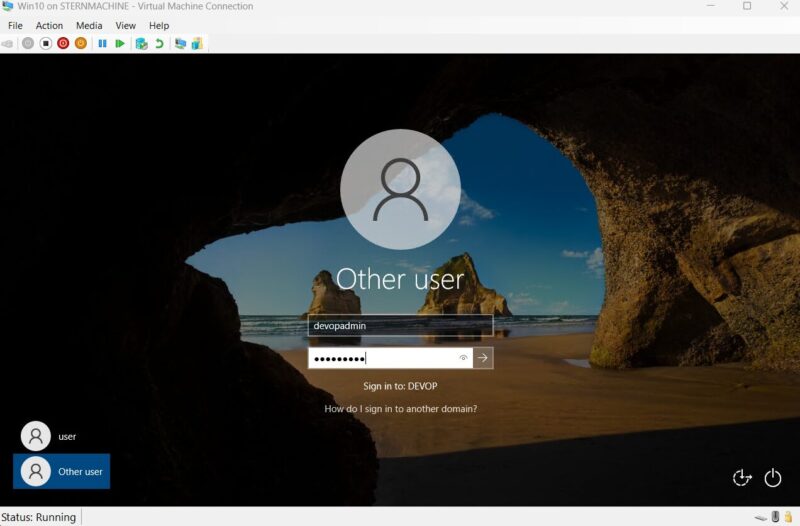This screenshot has width=800, height=526.
Task: Click the Virtual Machine Connection title bar icon
Action: point(8,6)
